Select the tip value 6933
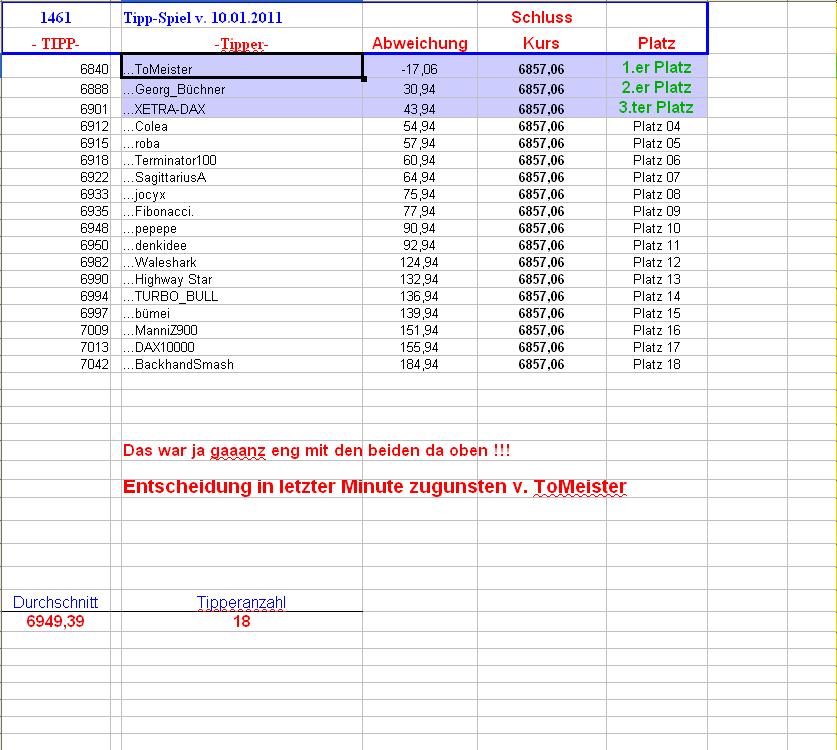The width and height of the screenshot is (837, 750). [94, 194]
